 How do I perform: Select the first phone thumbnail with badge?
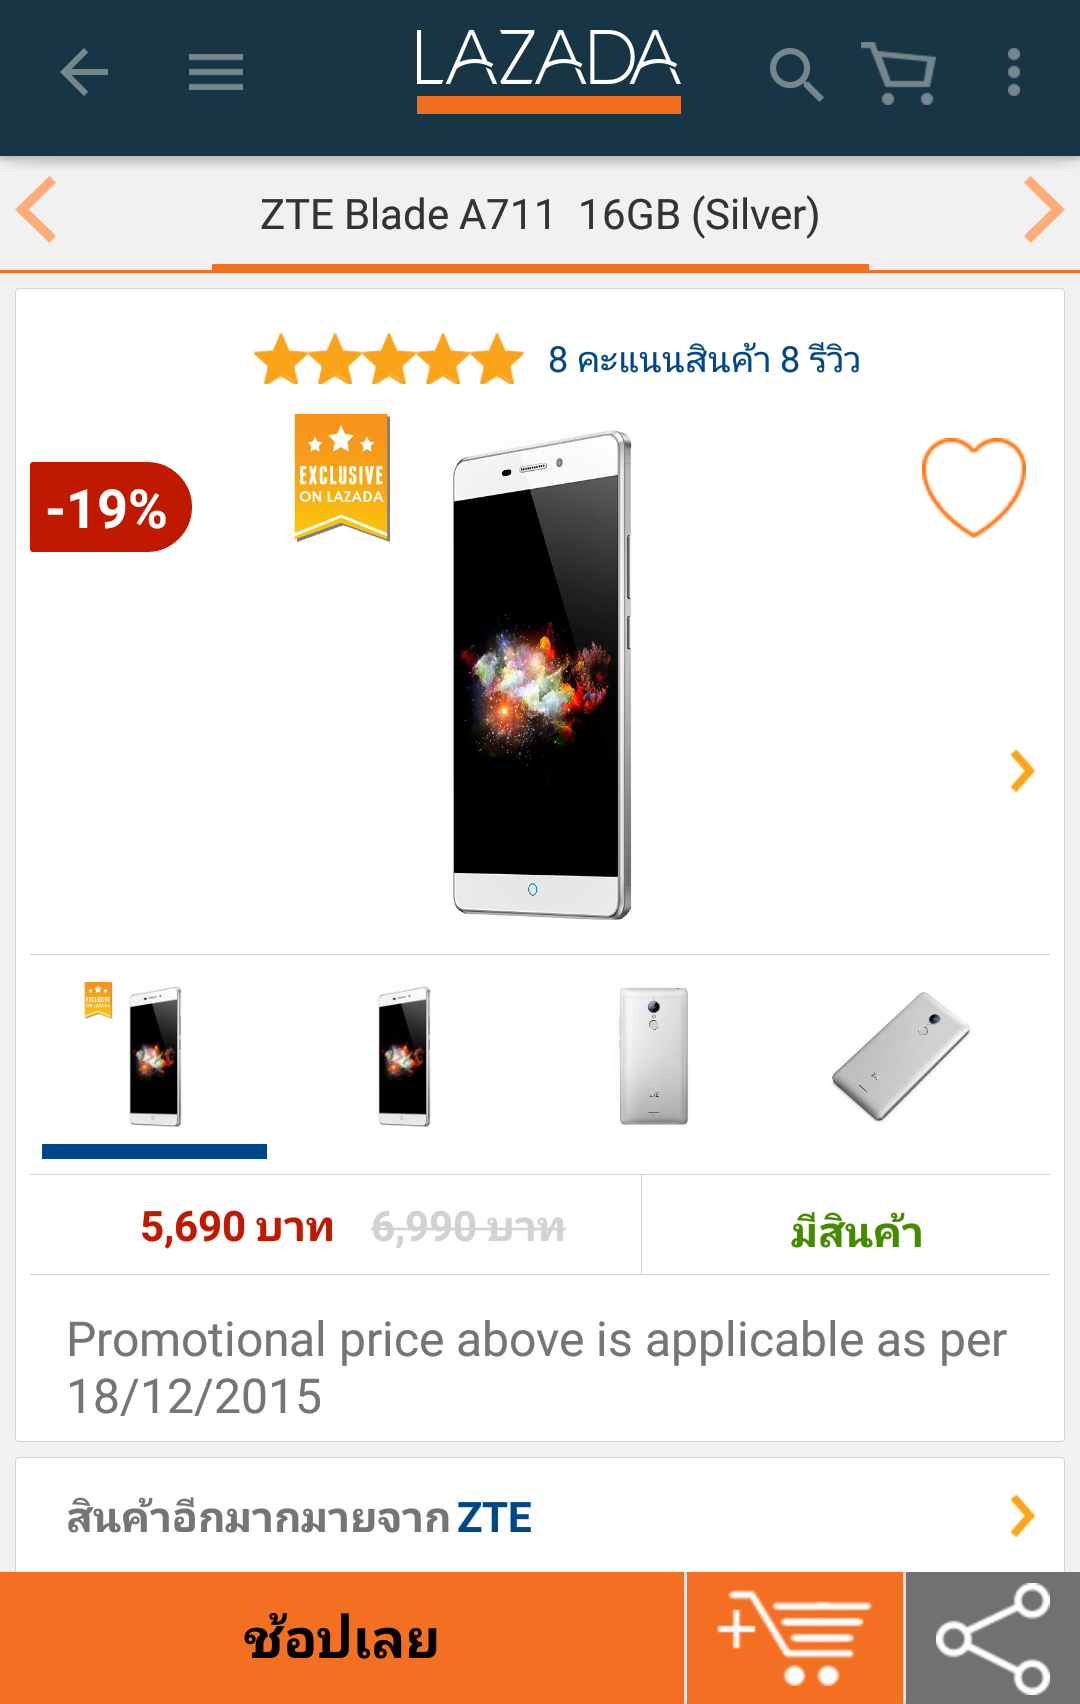pyautogui.click(x=154, y=1057)
